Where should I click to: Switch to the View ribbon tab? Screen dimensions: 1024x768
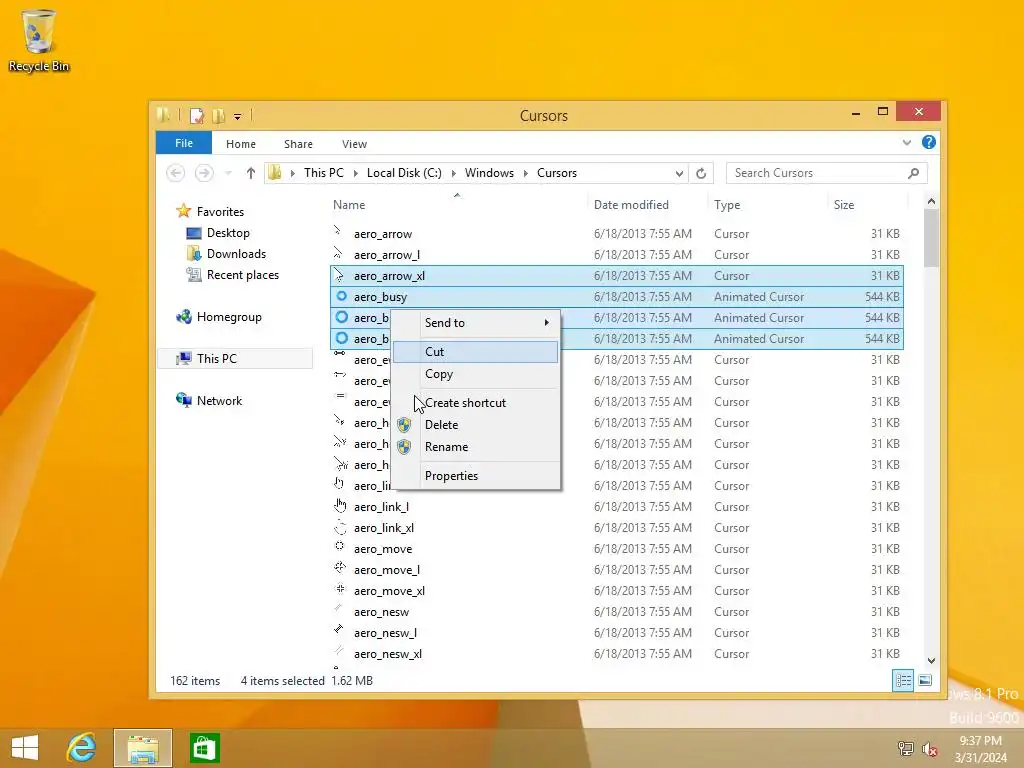click(x=354, y=144)
